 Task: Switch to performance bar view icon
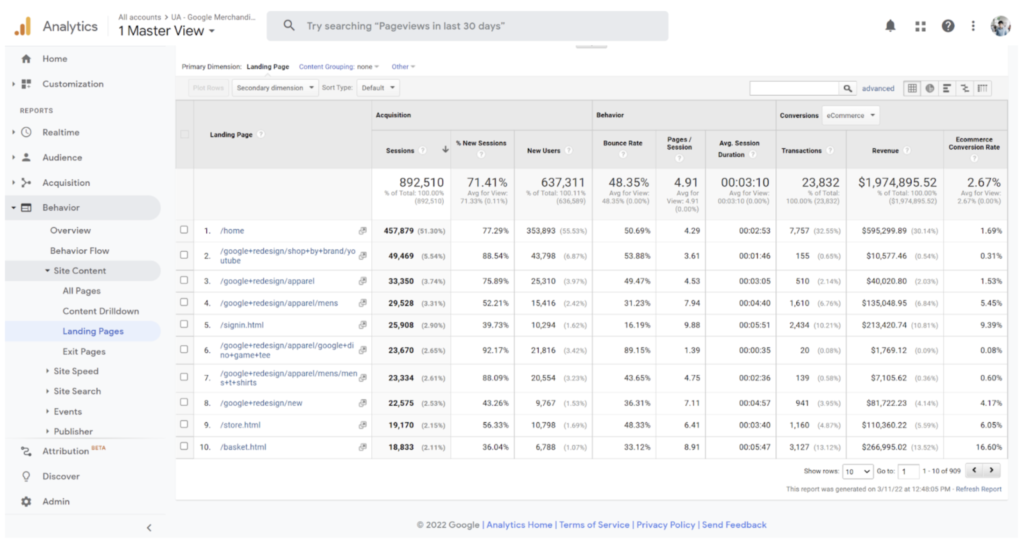coord(947,88)
